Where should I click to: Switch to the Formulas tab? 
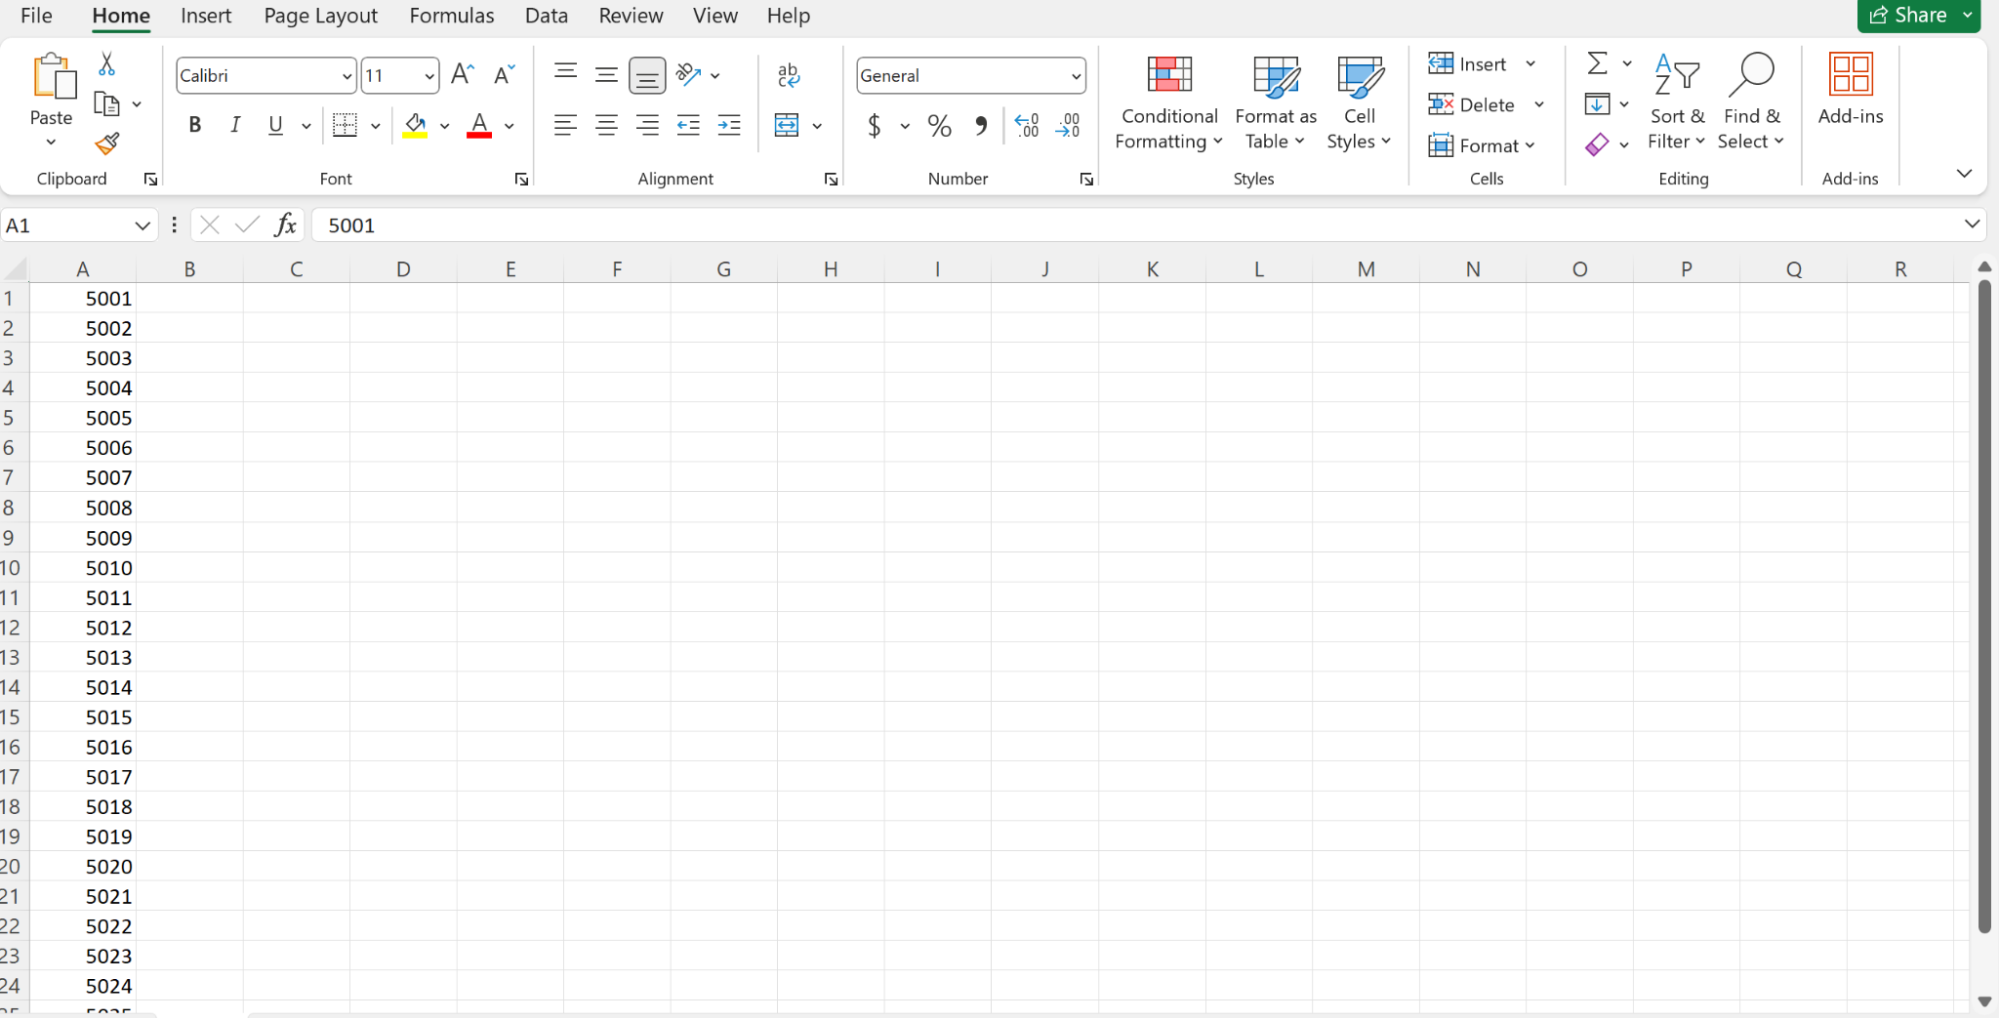coord(452,16)
